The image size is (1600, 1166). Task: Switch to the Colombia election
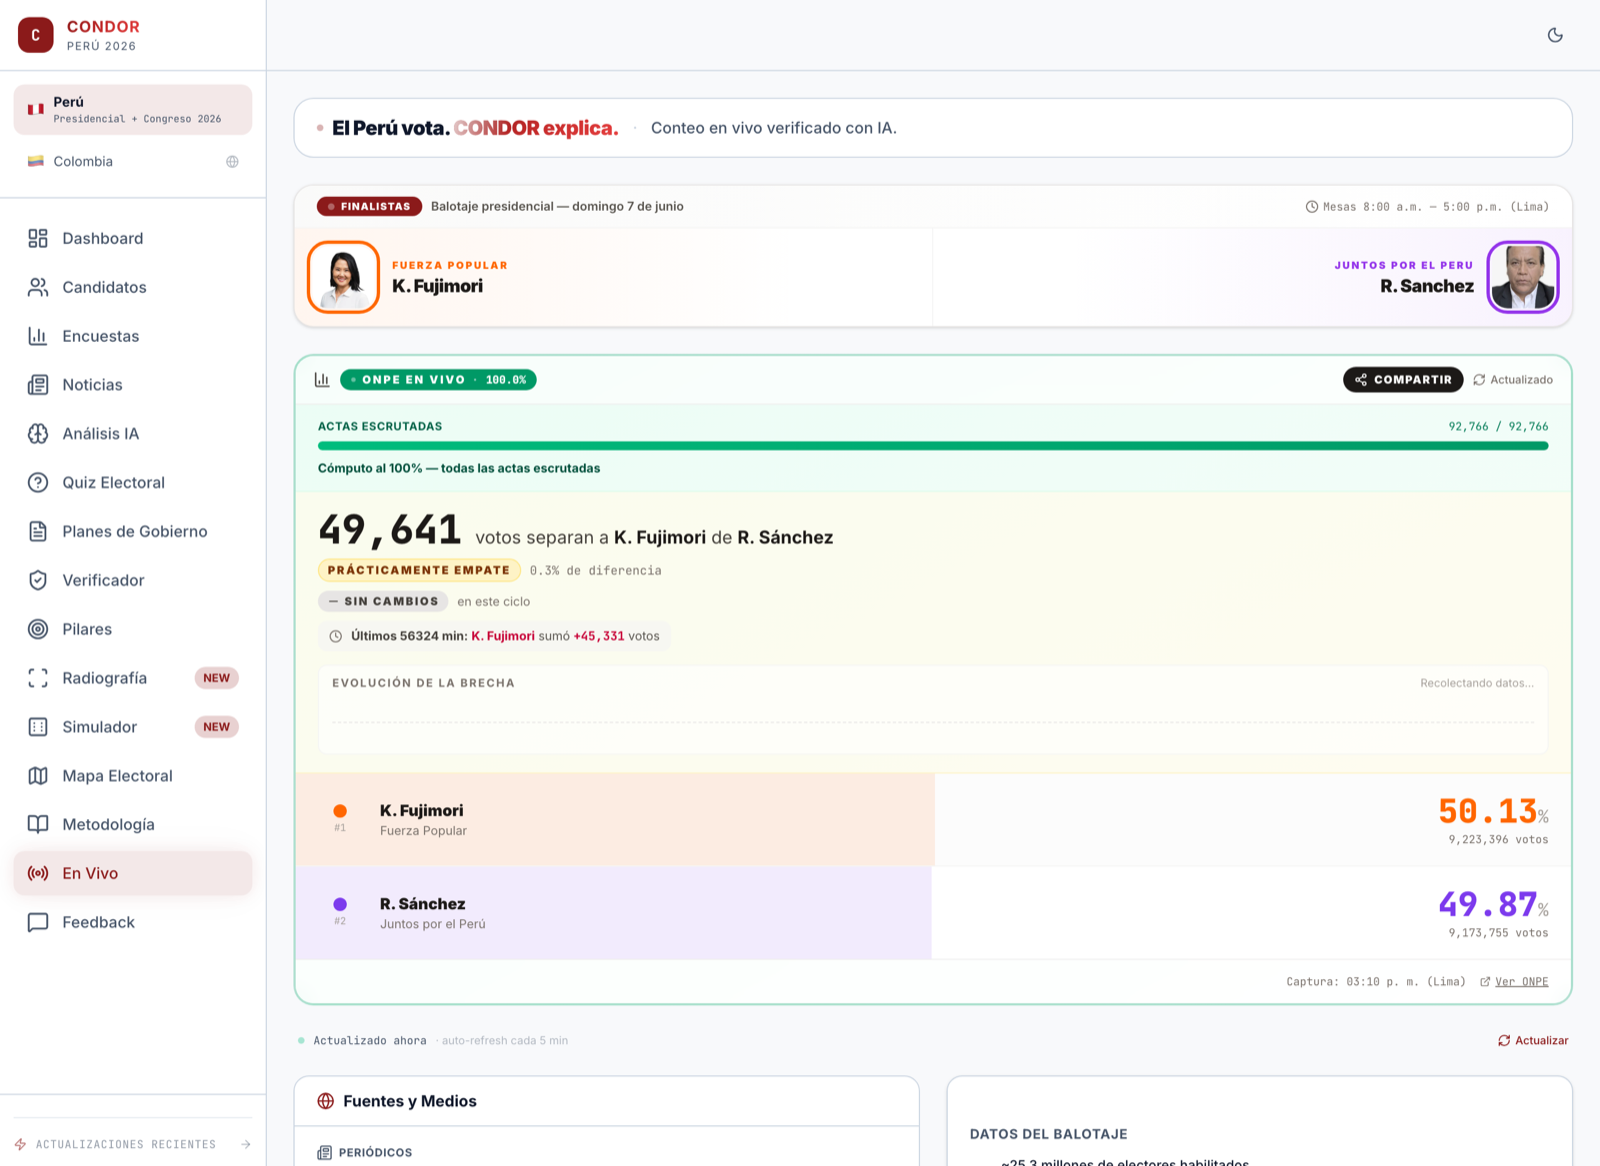click(x=133, y=162)
